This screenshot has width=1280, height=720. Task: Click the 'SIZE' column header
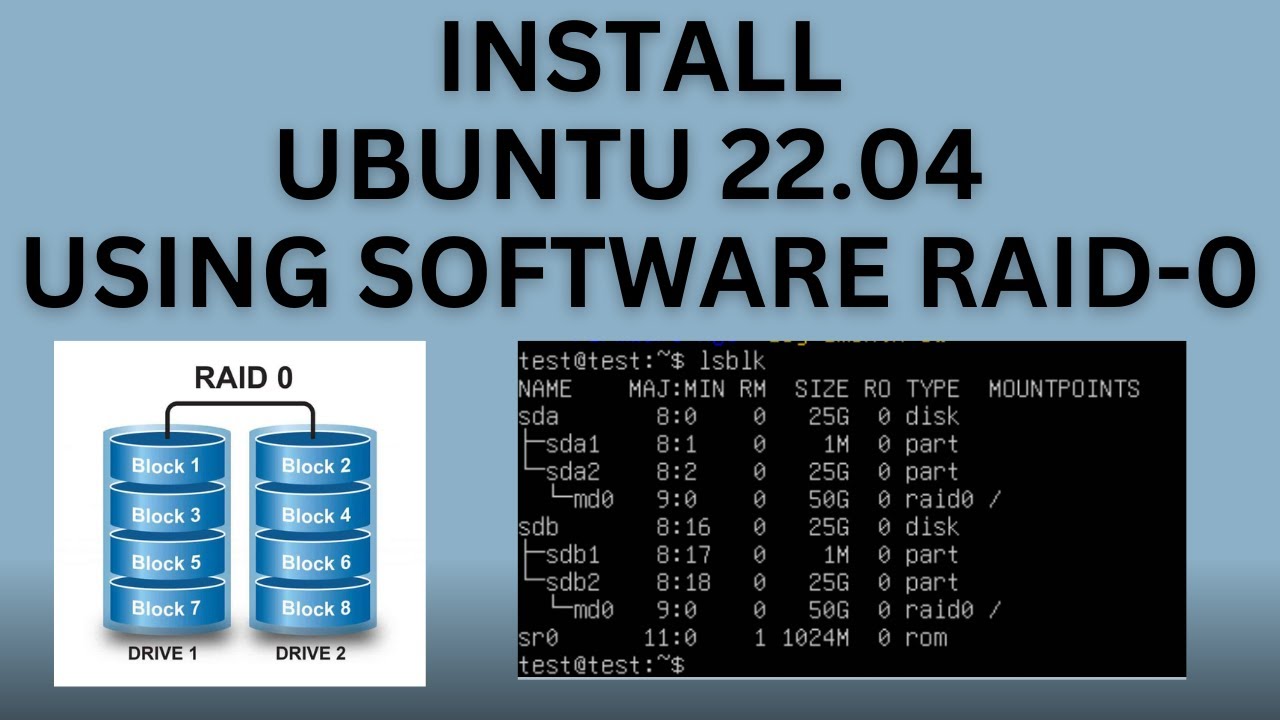click(x=821, y=389)
